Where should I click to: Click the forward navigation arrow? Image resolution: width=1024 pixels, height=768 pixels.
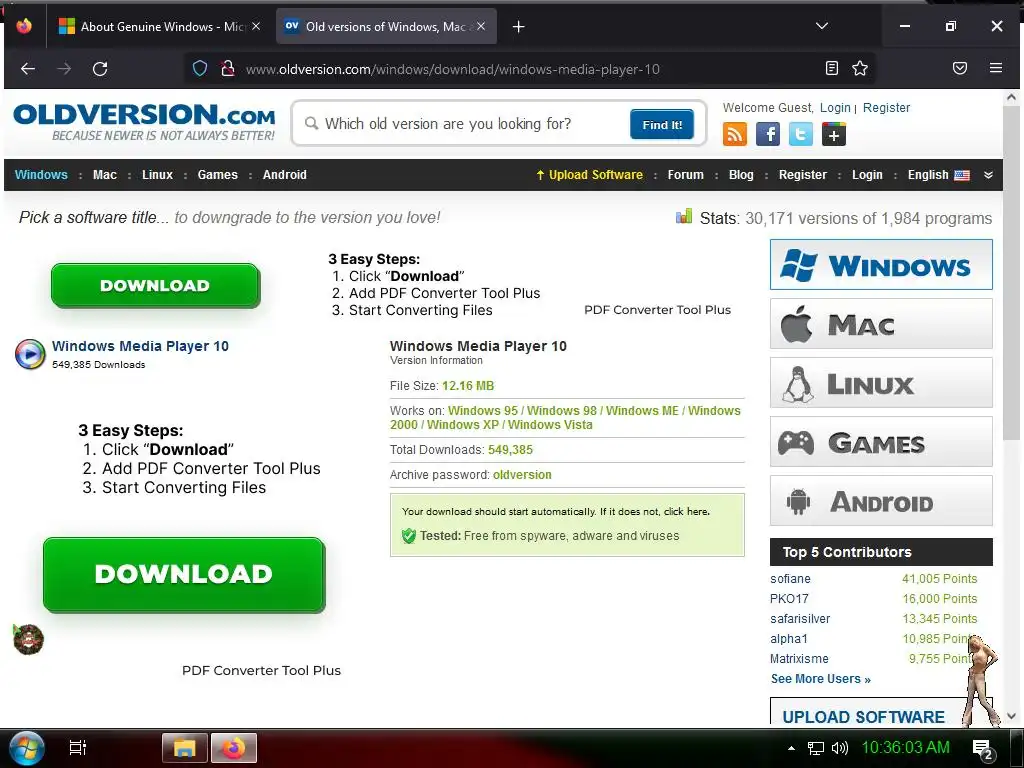coord(64,69)
